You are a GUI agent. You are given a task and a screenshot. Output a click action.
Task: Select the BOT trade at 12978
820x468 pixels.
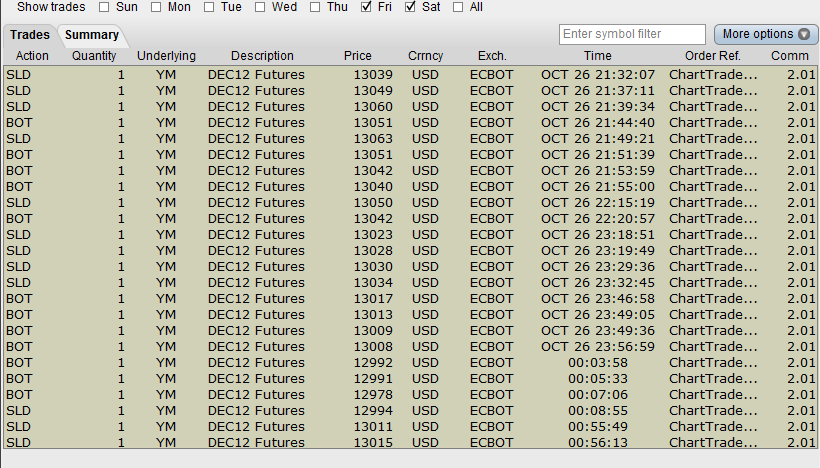click(x=409, y=395)
